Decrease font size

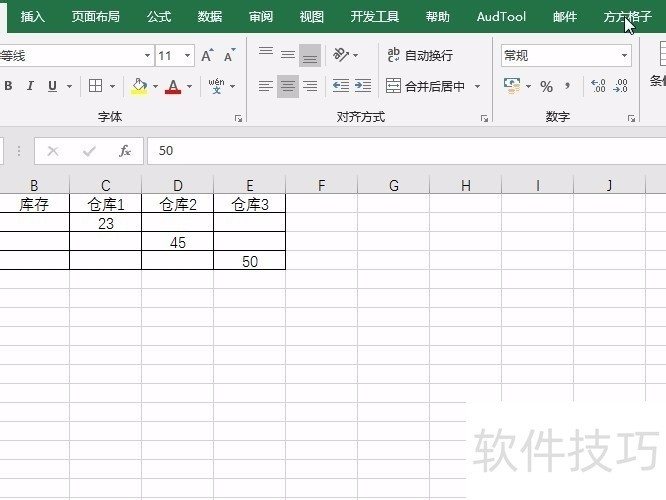(x=230, y=55)
